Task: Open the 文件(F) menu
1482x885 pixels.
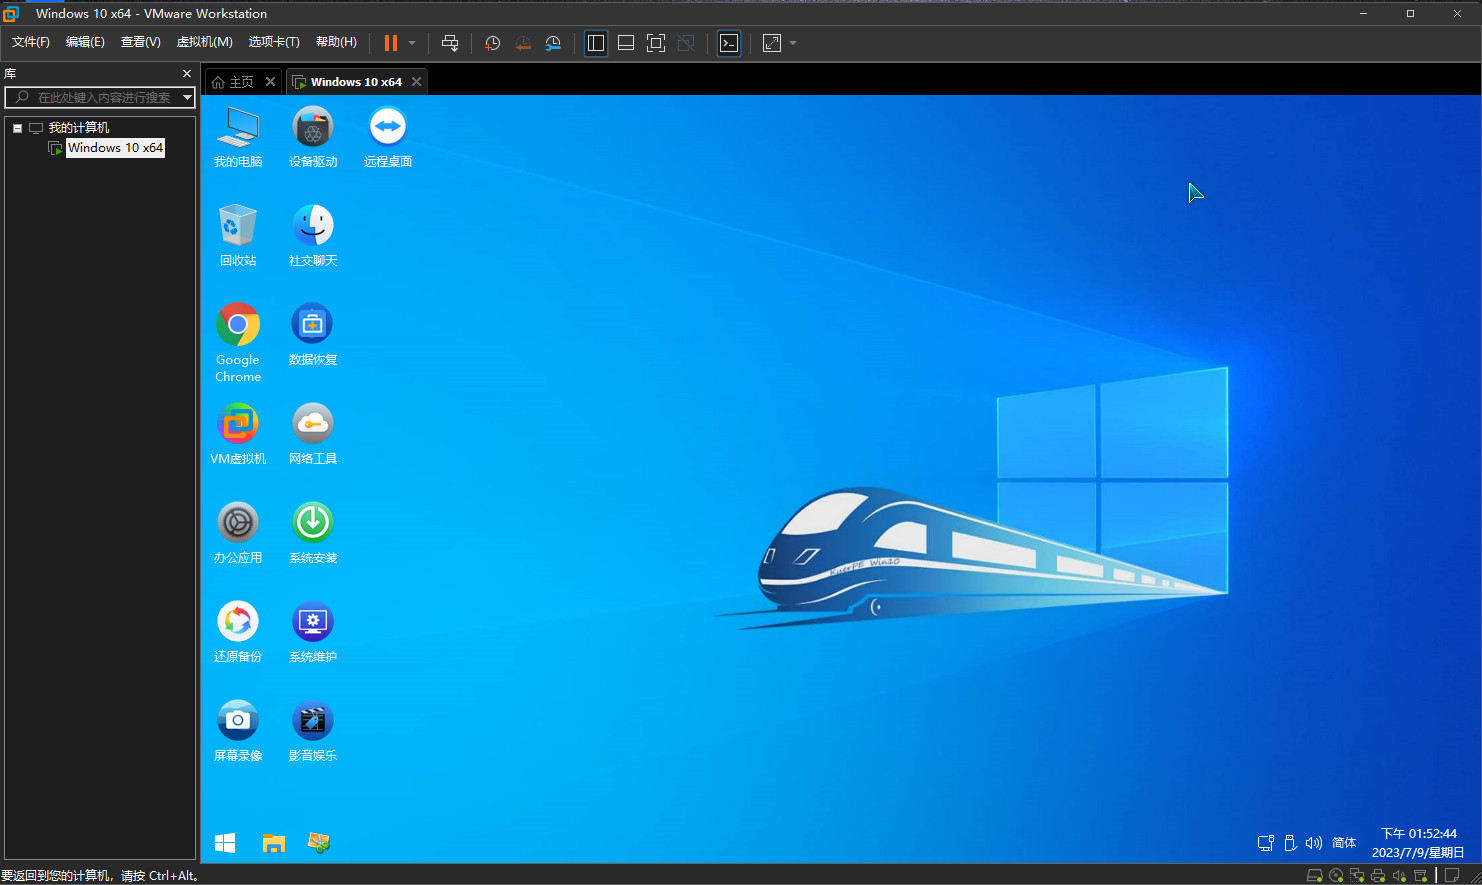Action: [31, 42]
